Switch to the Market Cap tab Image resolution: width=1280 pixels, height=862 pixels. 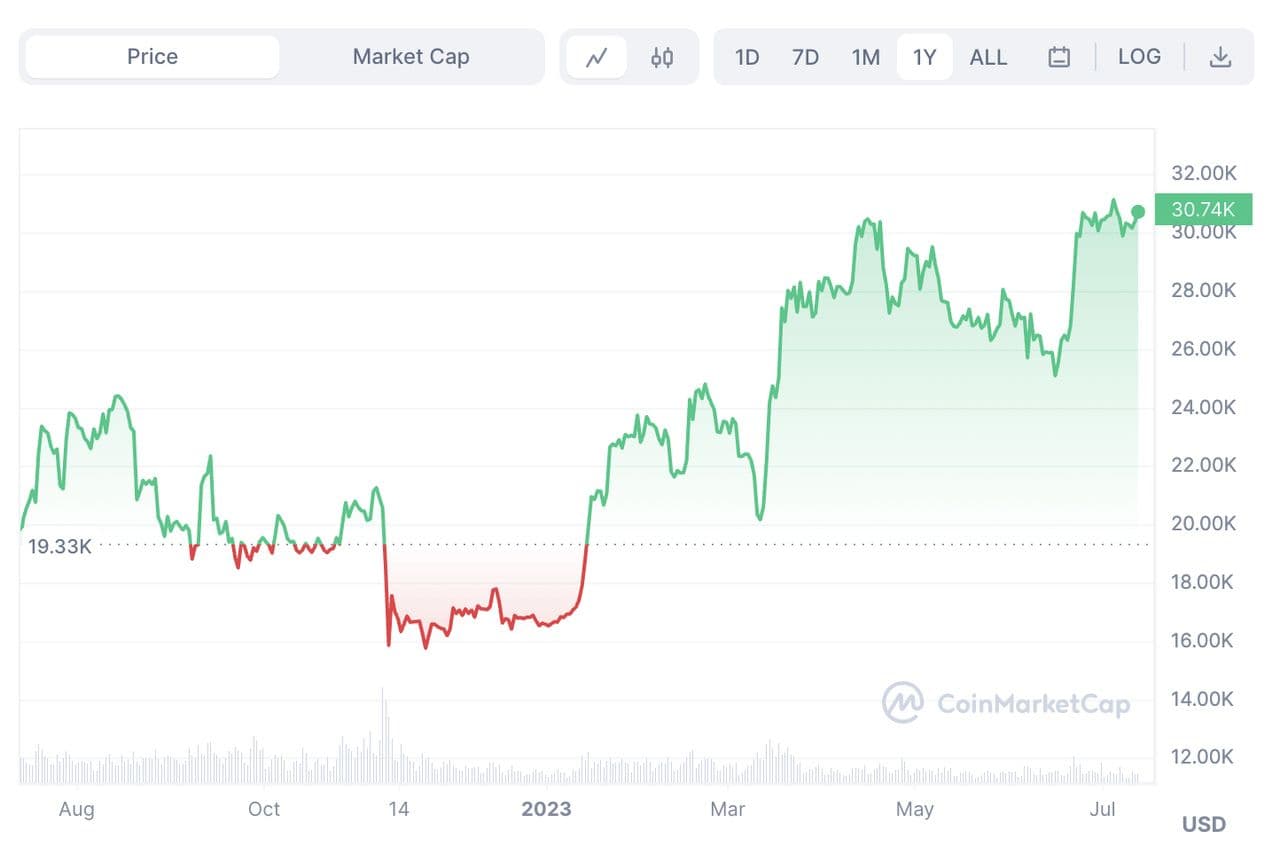pyautogui.click(x=410, y=57)
